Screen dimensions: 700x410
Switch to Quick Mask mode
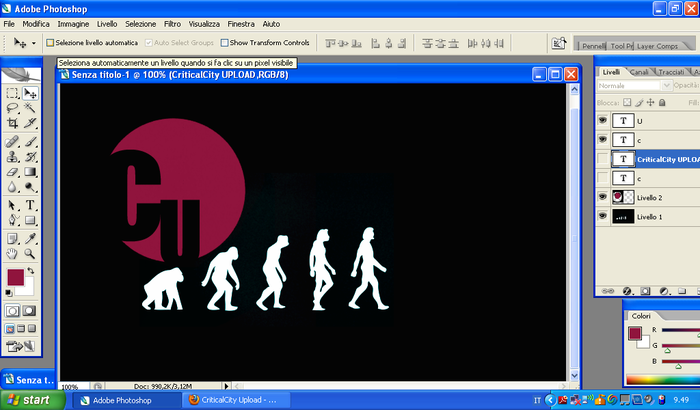pyautogui.click(x=29, y=311)
